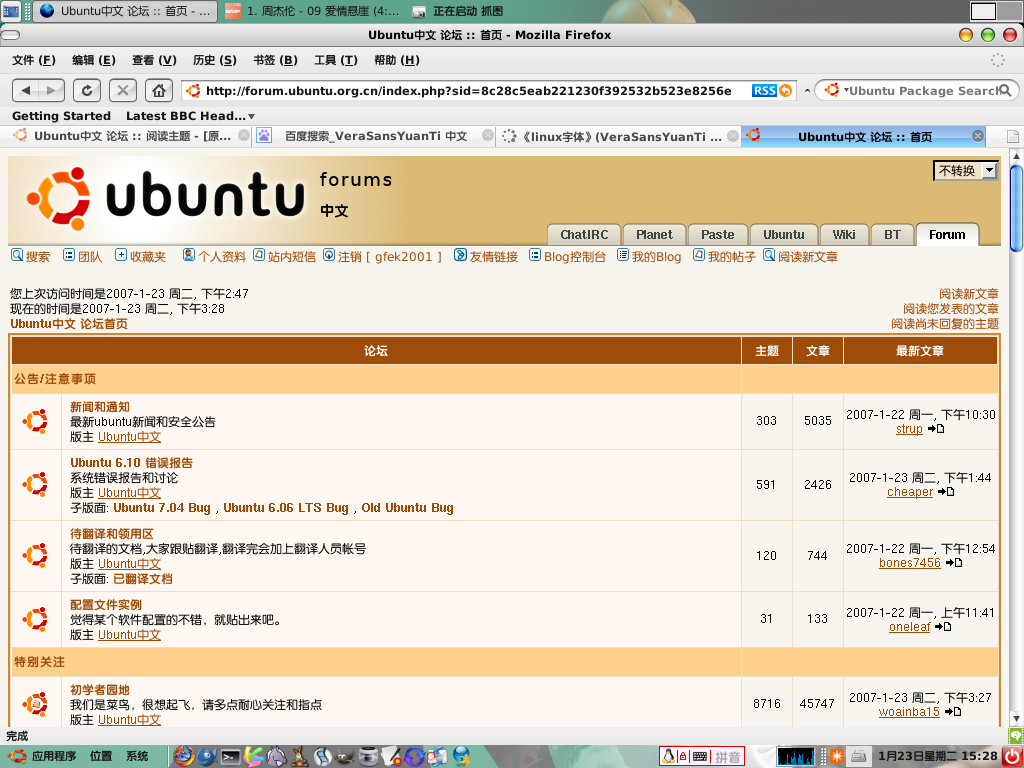Close the Ubuntu中文 论坛 :: 首页 browser tab
This screenshot has width=1024, height=768.
click(978, 136)
